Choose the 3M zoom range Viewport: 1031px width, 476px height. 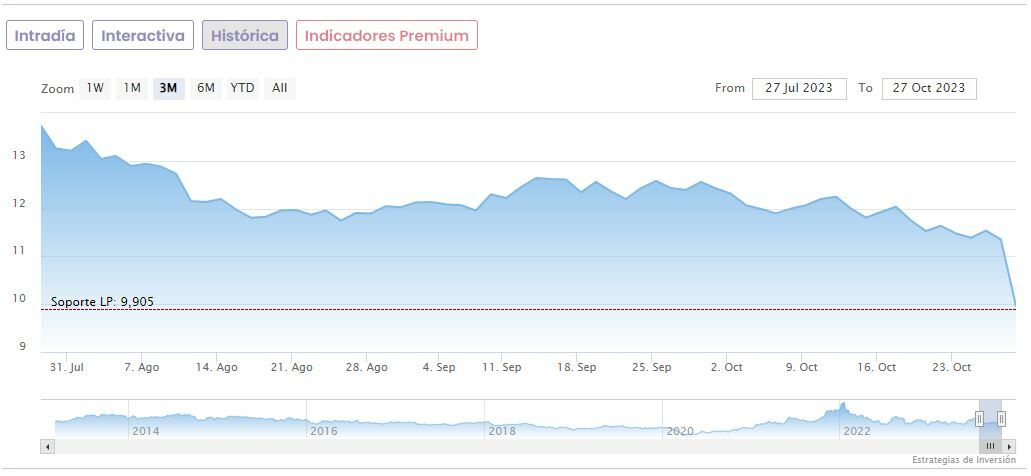tap(168, 88)
